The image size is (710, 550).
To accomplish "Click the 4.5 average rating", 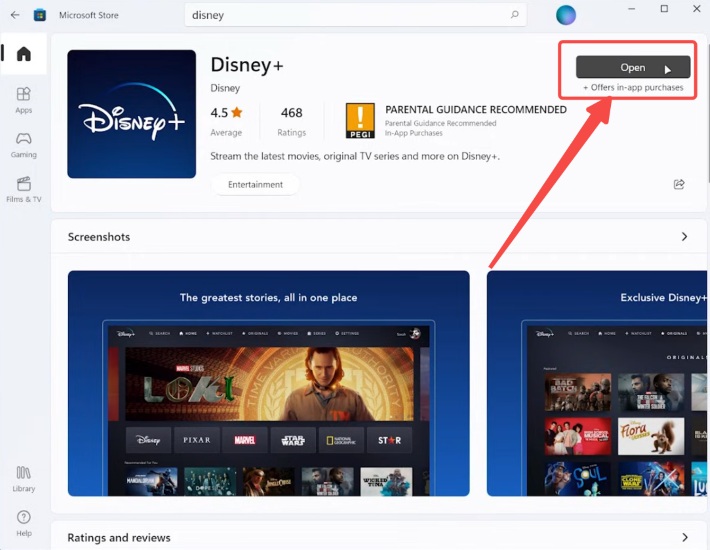I will (219, 113).
